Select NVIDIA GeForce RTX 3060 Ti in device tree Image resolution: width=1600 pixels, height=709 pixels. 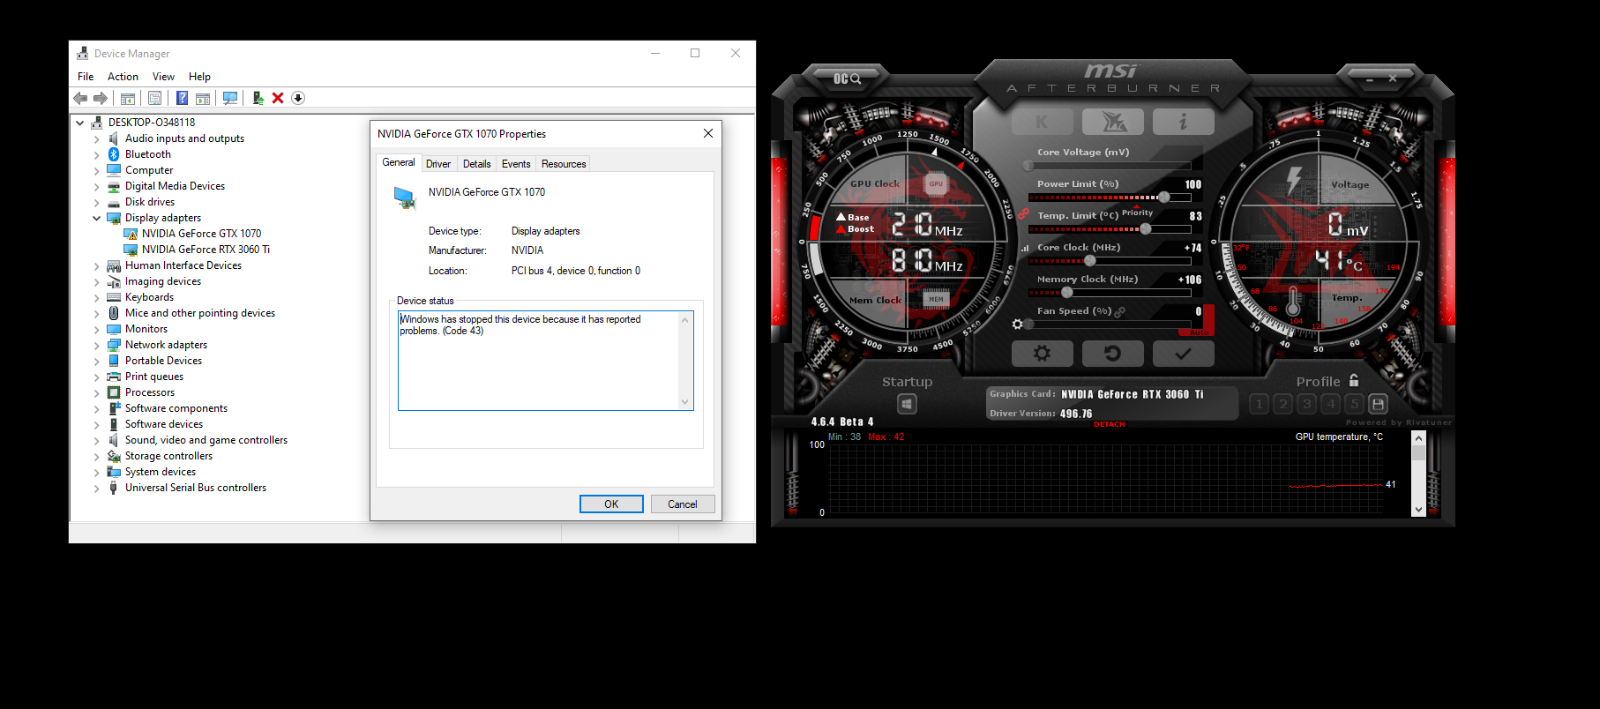click(x=206, y=250)
